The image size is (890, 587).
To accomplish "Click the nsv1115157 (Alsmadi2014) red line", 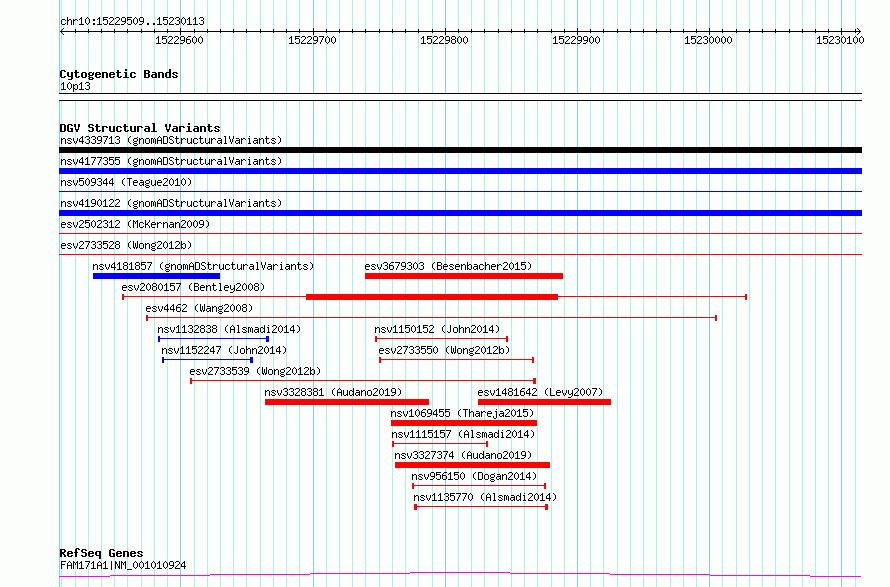I will pos(440,444).
